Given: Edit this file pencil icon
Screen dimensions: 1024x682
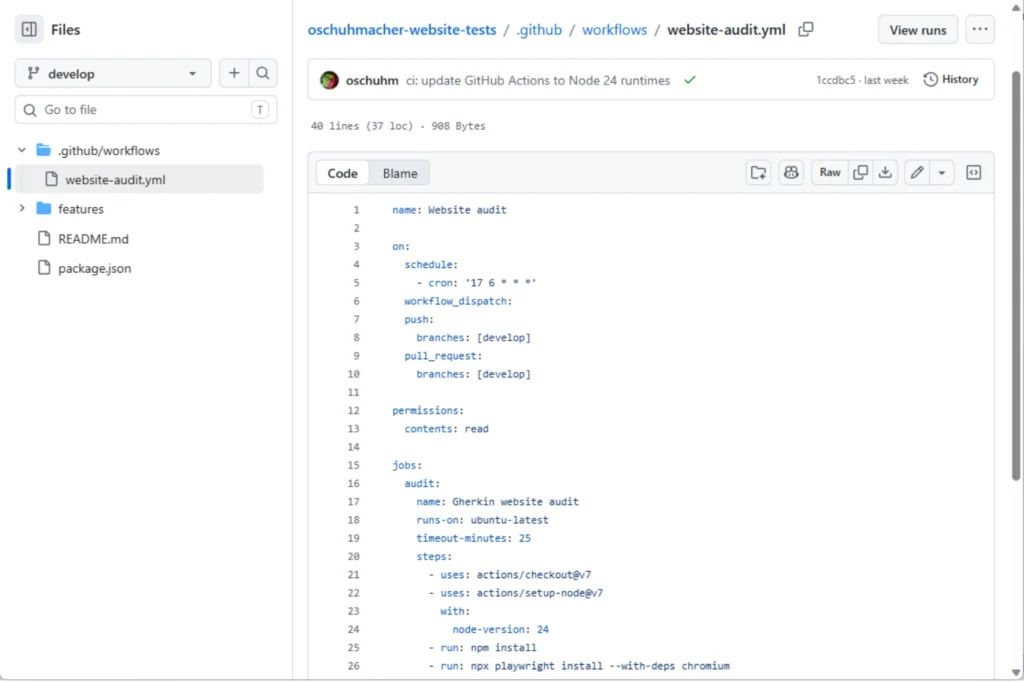Looking at the screenshot, I should point(917,172).
